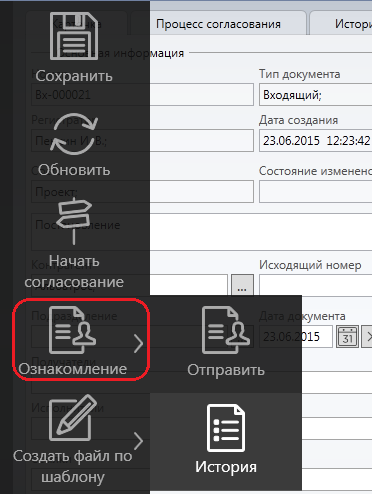372x494 pixels.
Task: Open the Ознакомление document-person icon
Action: click(x=72, y=330)
